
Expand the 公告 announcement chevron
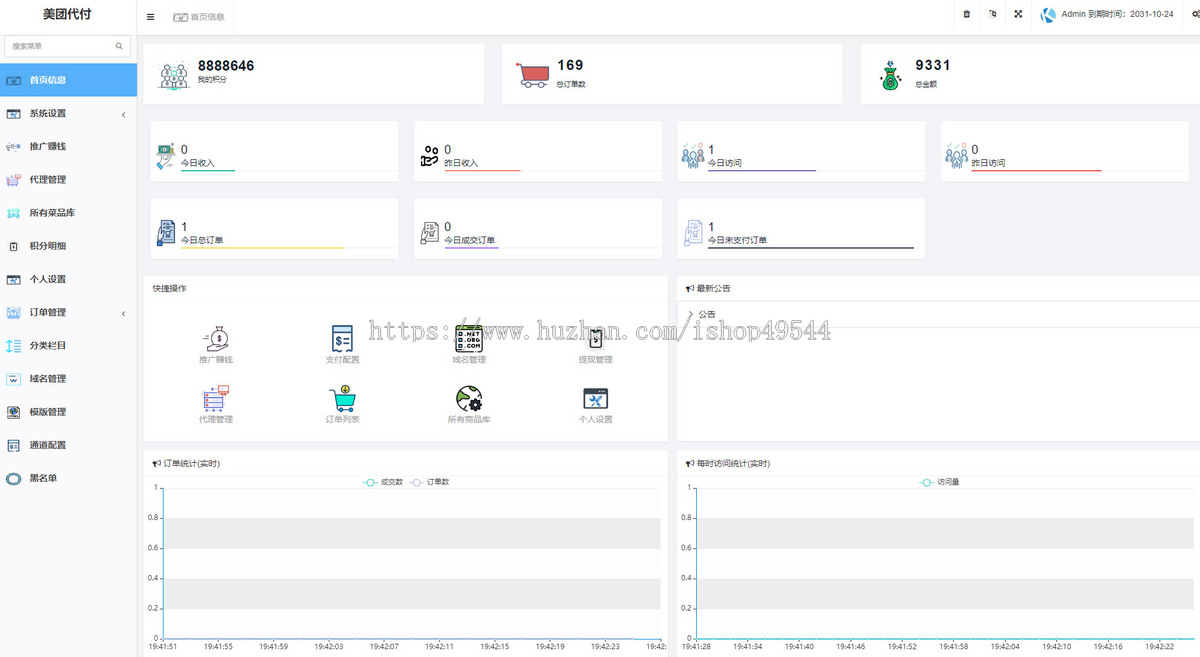[690, 314]
